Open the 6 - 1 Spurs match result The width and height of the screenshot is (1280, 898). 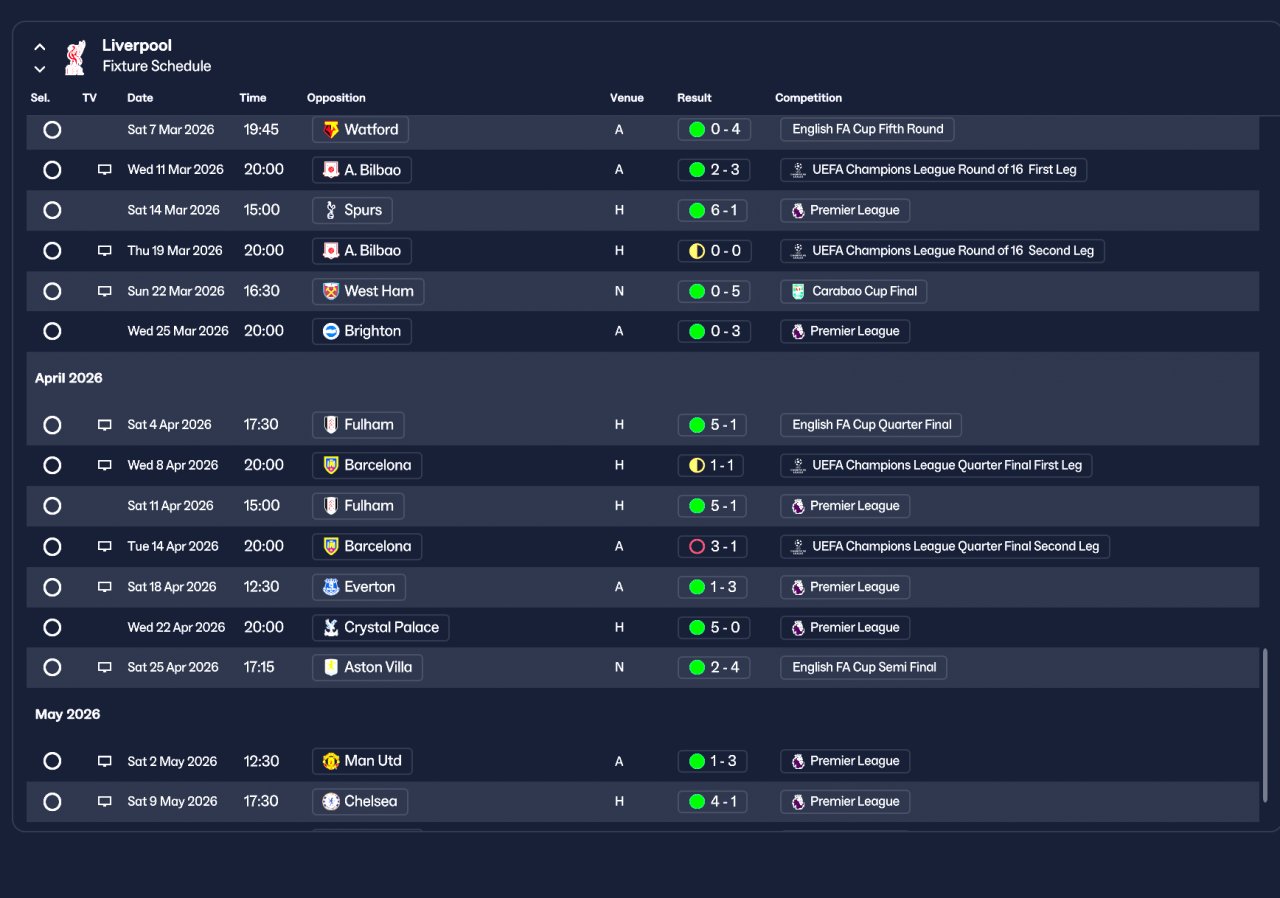[712, 210]
